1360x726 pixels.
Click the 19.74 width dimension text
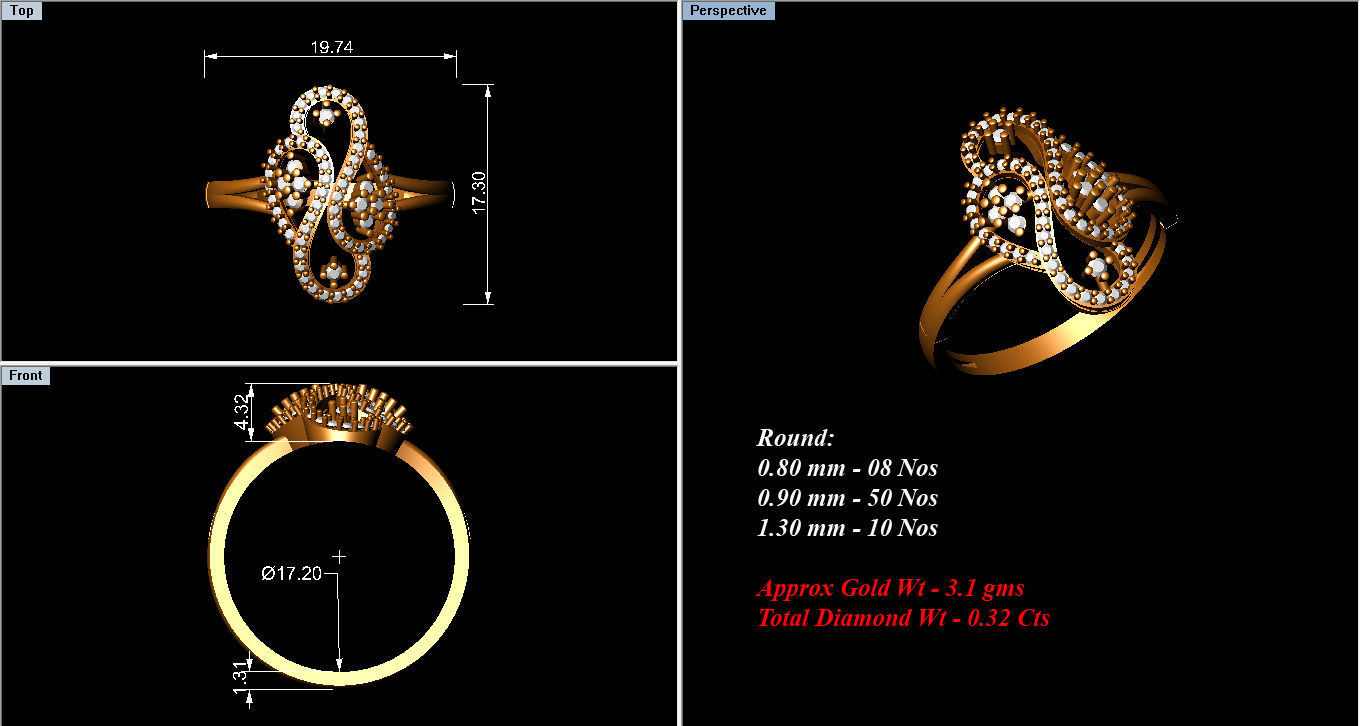click(331, 47)
